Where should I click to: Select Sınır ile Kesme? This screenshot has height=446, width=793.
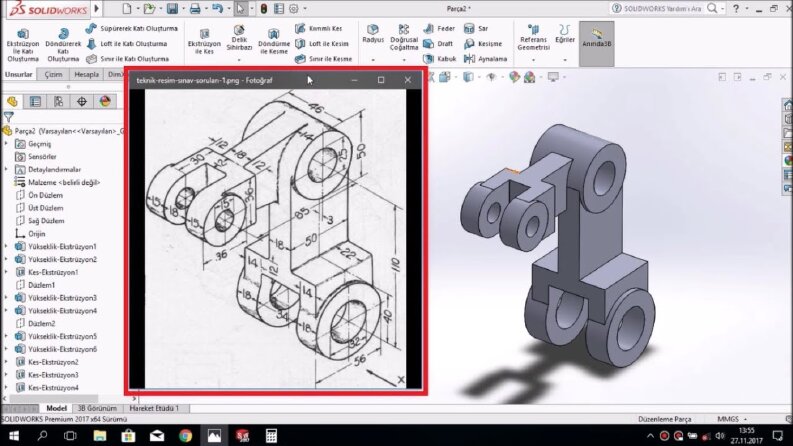tap(323, 59)
